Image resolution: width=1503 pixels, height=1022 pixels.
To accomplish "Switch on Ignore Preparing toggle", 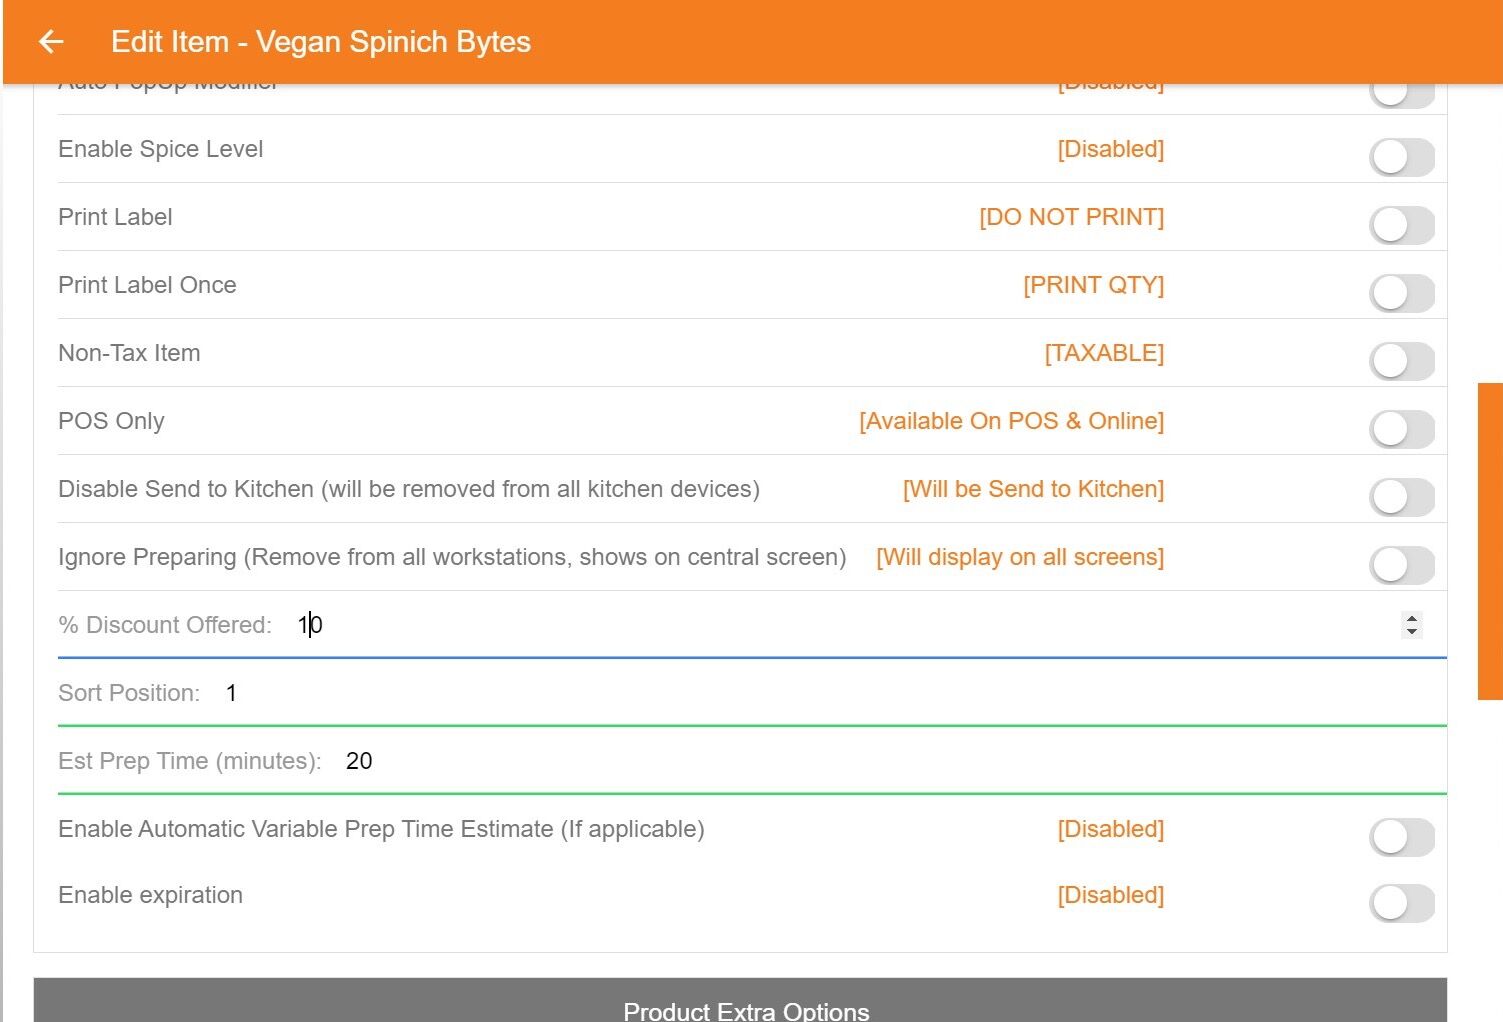I will [x=1401, y=565].
